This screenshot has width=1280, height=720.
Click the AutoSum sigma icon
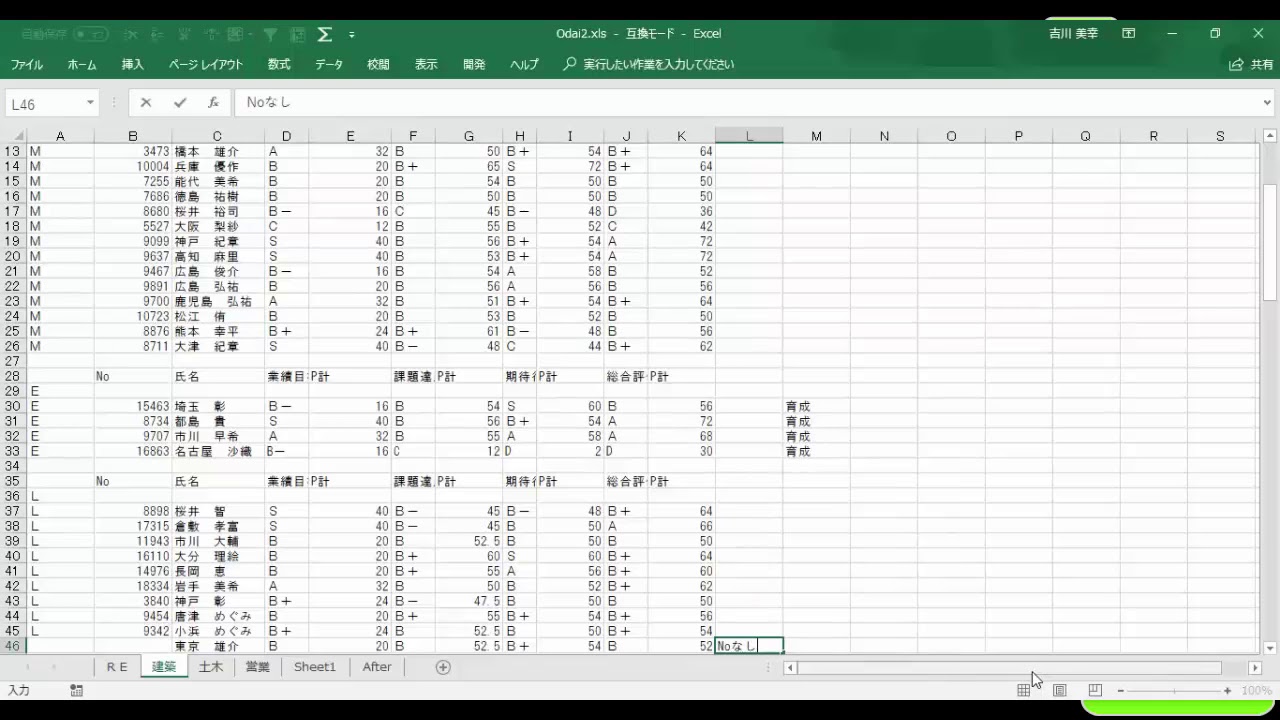point(324,34)
